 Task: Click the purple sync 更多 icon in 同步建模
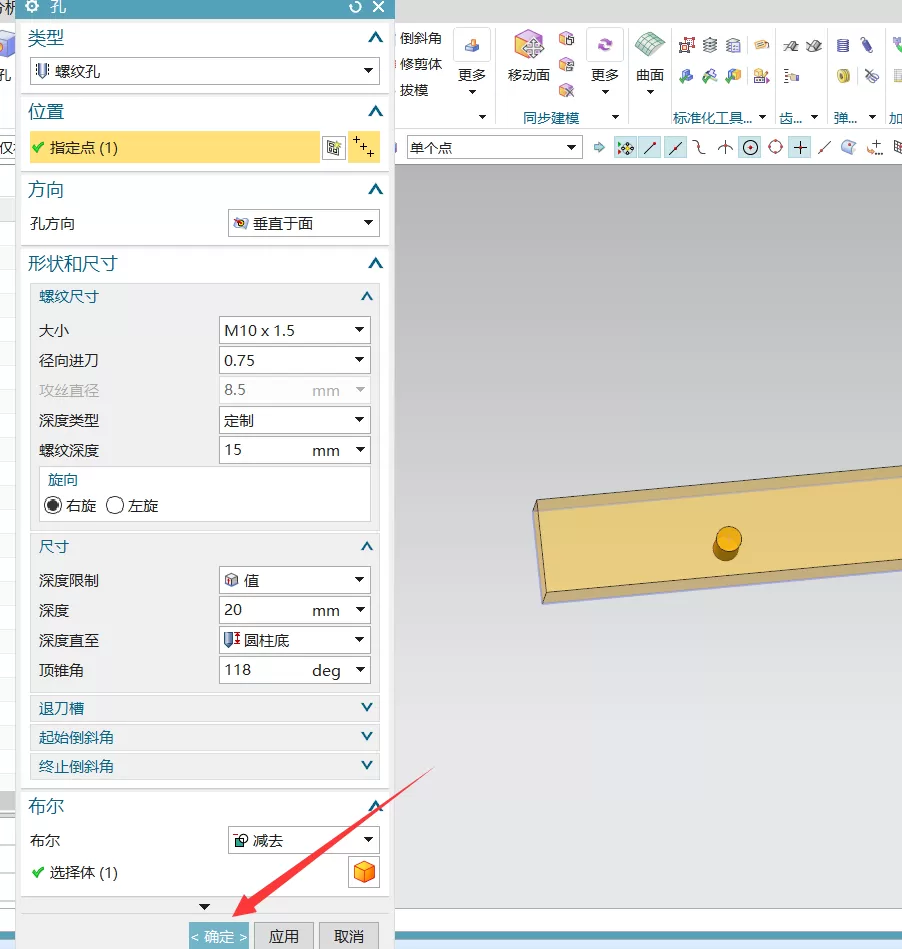click(x=605, y=45)
